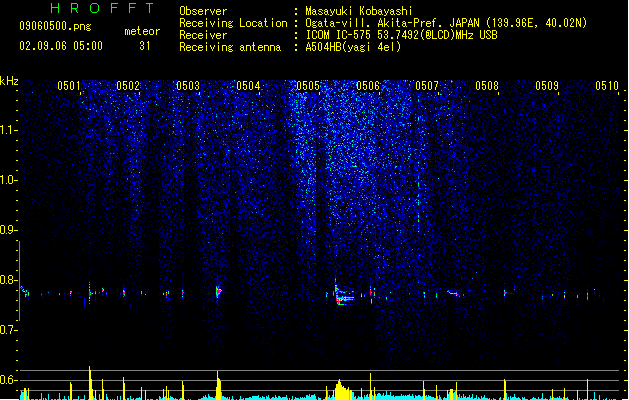Click the kHz axis unit label
This screenshot has width=629, height=400.
click(9, 81)
